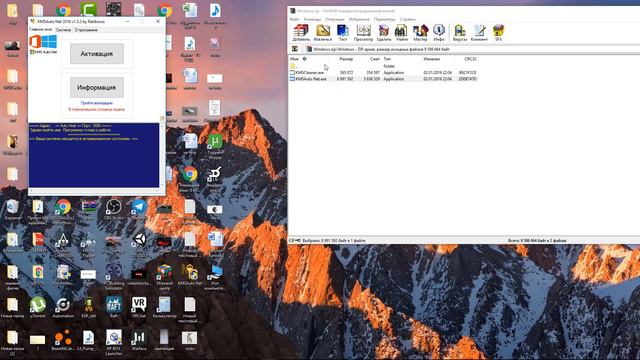
Task: Click the Добавить (Add) icon in WinRAR toolbar
Action: pyautogui.click(x=301, y=33)
